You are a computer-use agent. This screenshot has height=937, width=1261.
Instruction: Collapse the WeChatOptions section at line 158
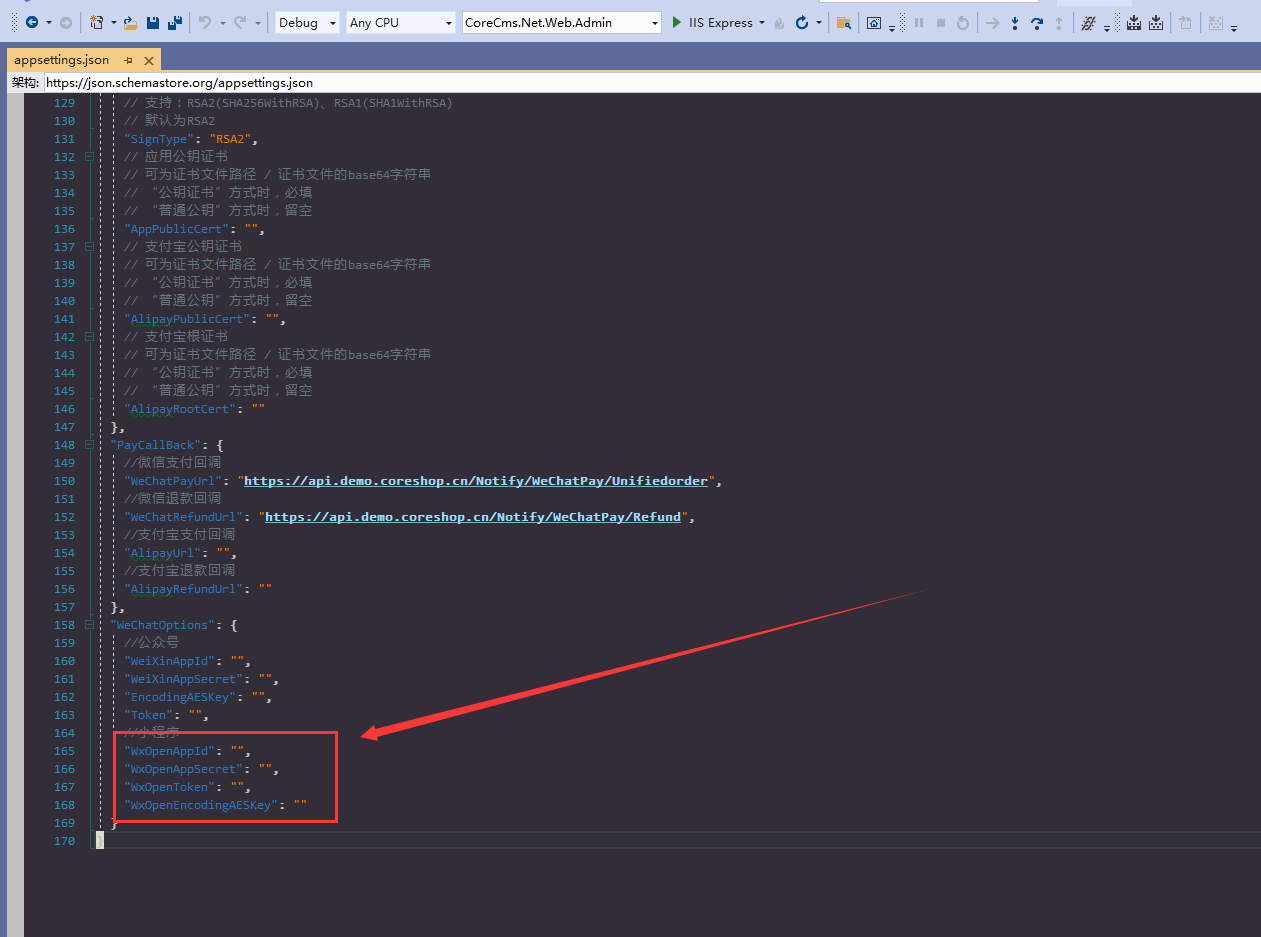click(x=90, y=625)
